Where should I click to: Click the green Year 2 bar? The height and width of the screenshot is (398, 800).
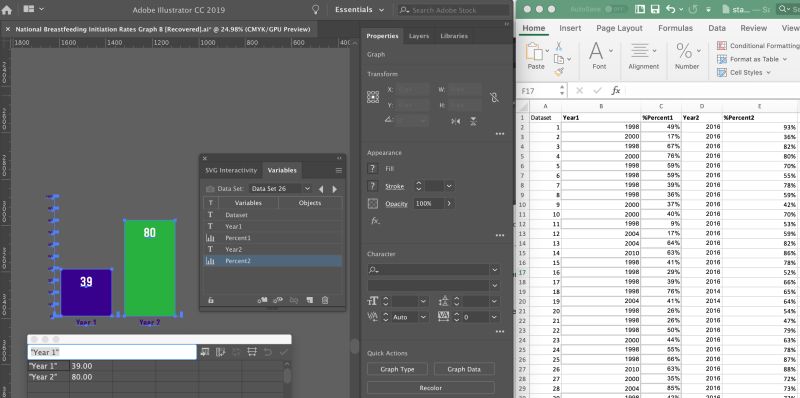click(x=149, y=268)
